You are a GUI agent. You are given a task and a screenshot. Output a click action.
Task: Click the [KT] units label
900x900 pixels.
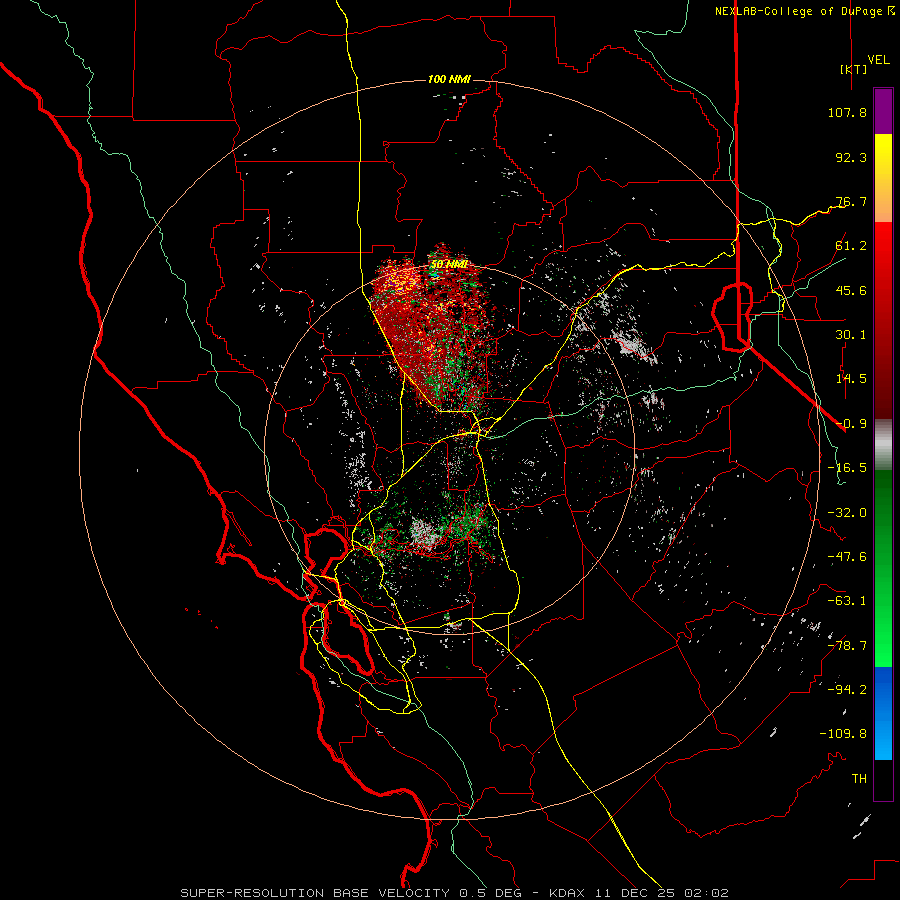pos(853,69)
